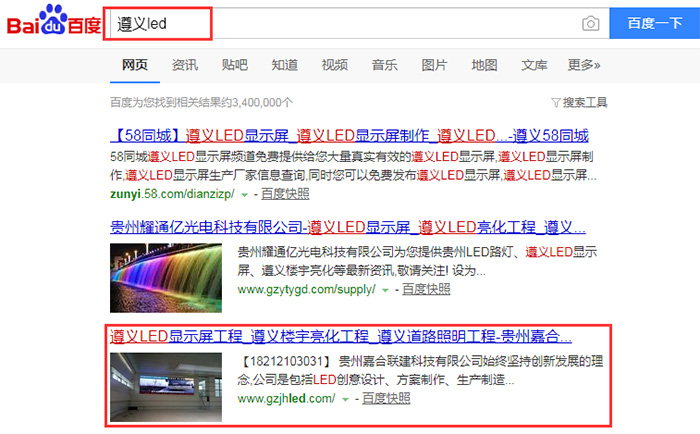Open the 搜索工具 filter tools
The image size is (700, 434).
pyautogui.click(x=579, y=102)
